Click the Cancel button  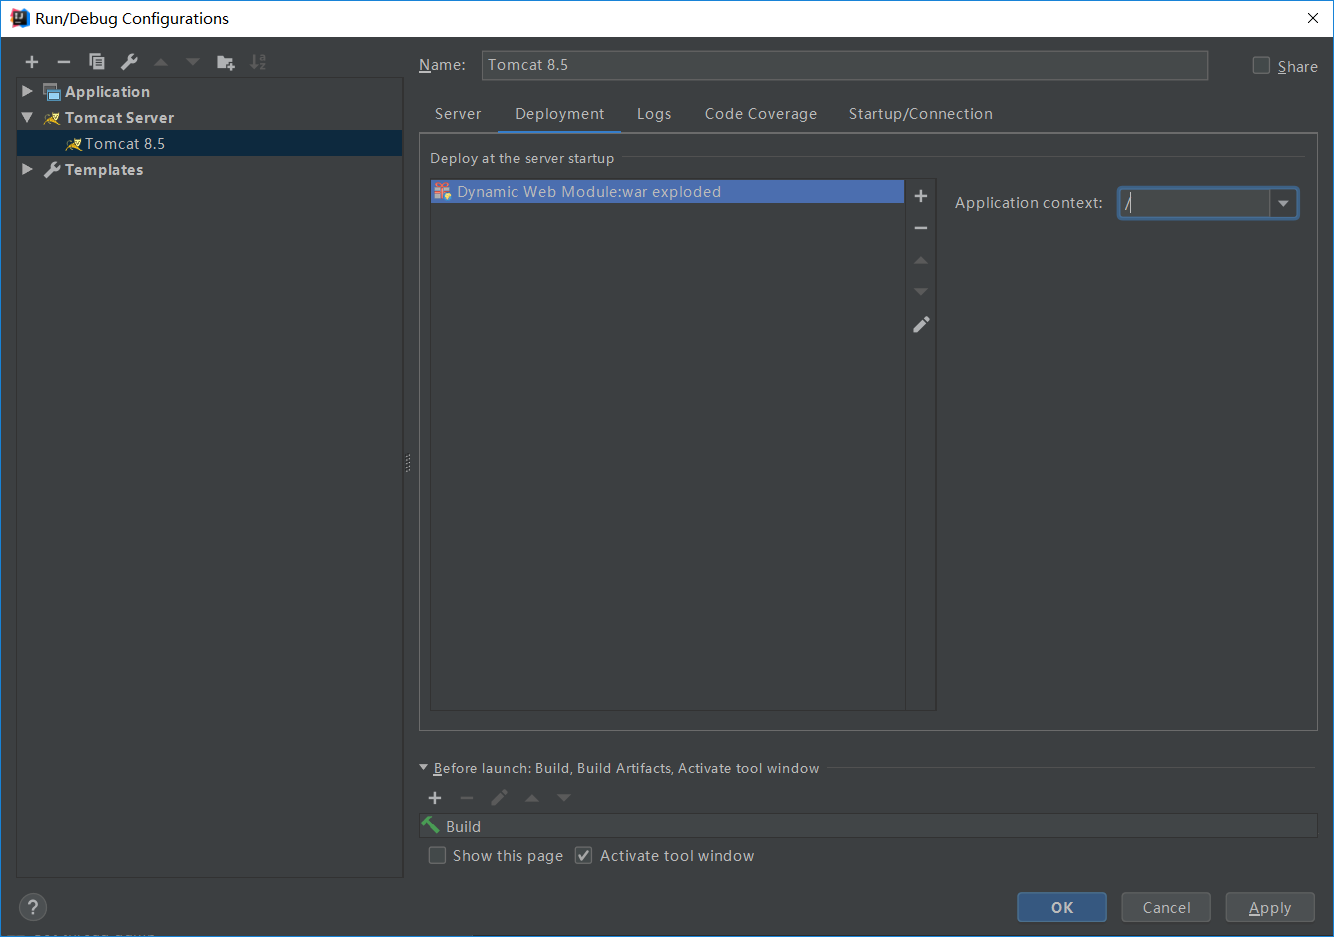click(x=1166, y=907)
